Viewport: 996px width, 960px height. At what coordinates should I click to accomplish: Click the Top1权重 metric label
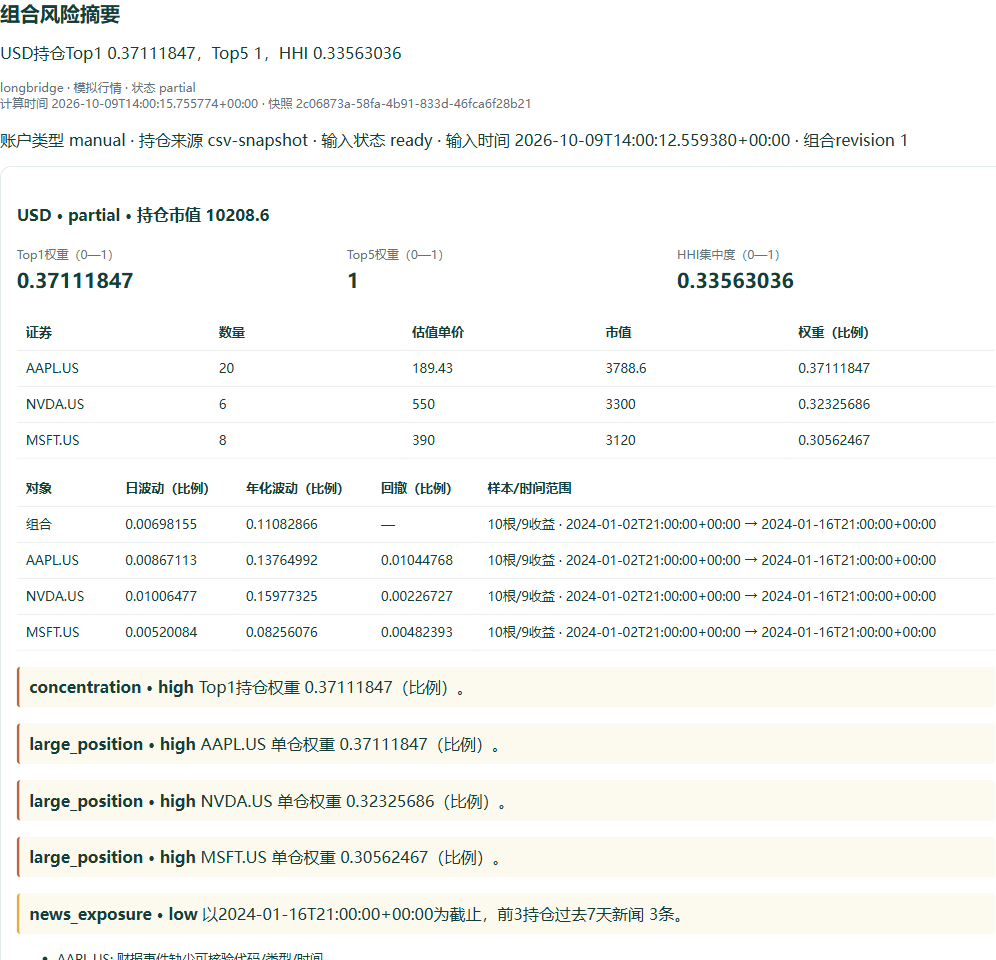pyautogui.click(x=65, y=255)
